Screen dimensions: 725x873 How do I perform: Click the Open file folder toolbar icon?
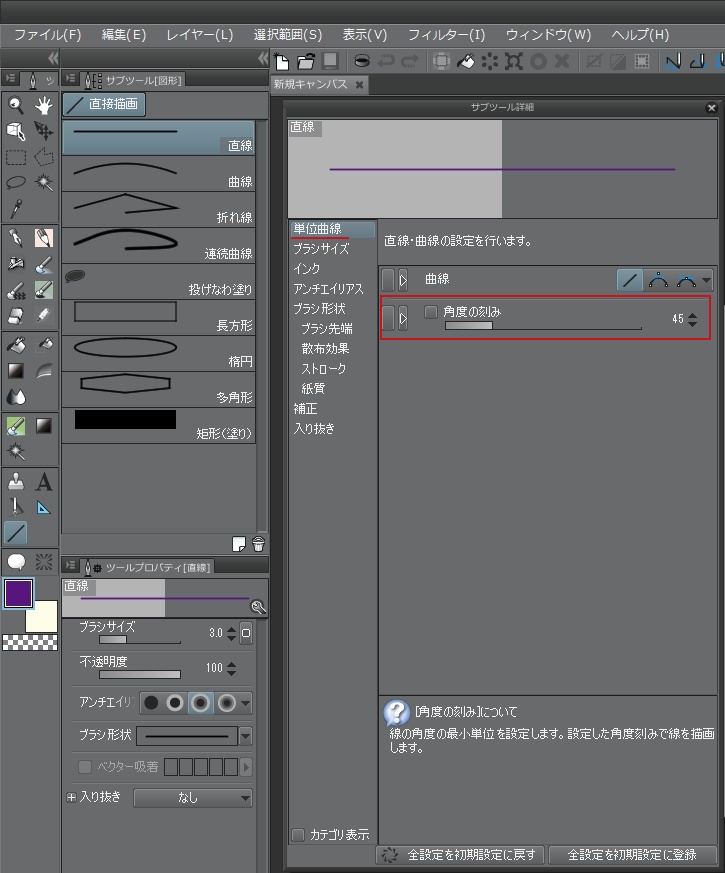pos(306,61)
